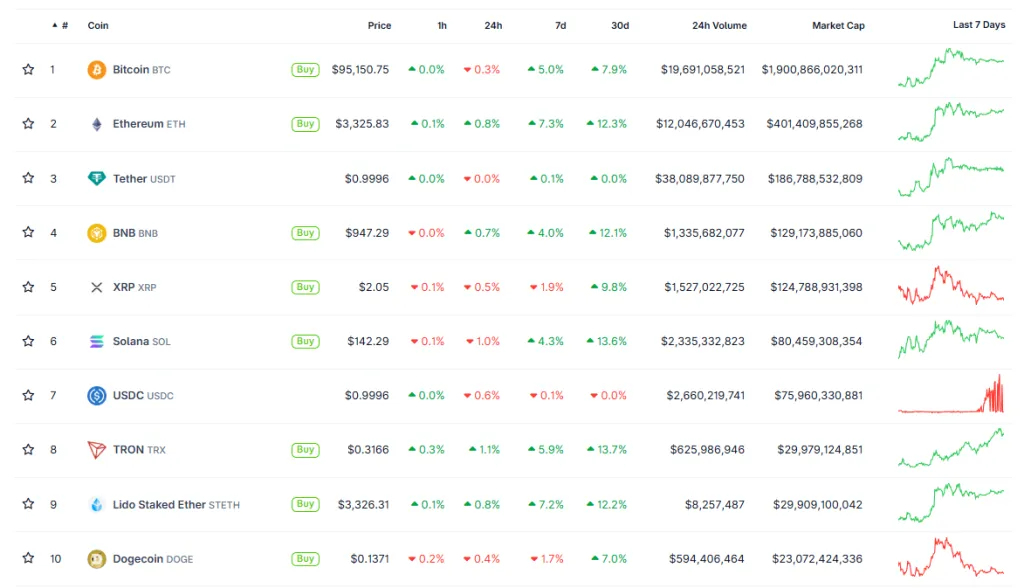Screen dimensions: 1024x588
Task: Sort table by Market Cap column
Action: click(838, 25)
